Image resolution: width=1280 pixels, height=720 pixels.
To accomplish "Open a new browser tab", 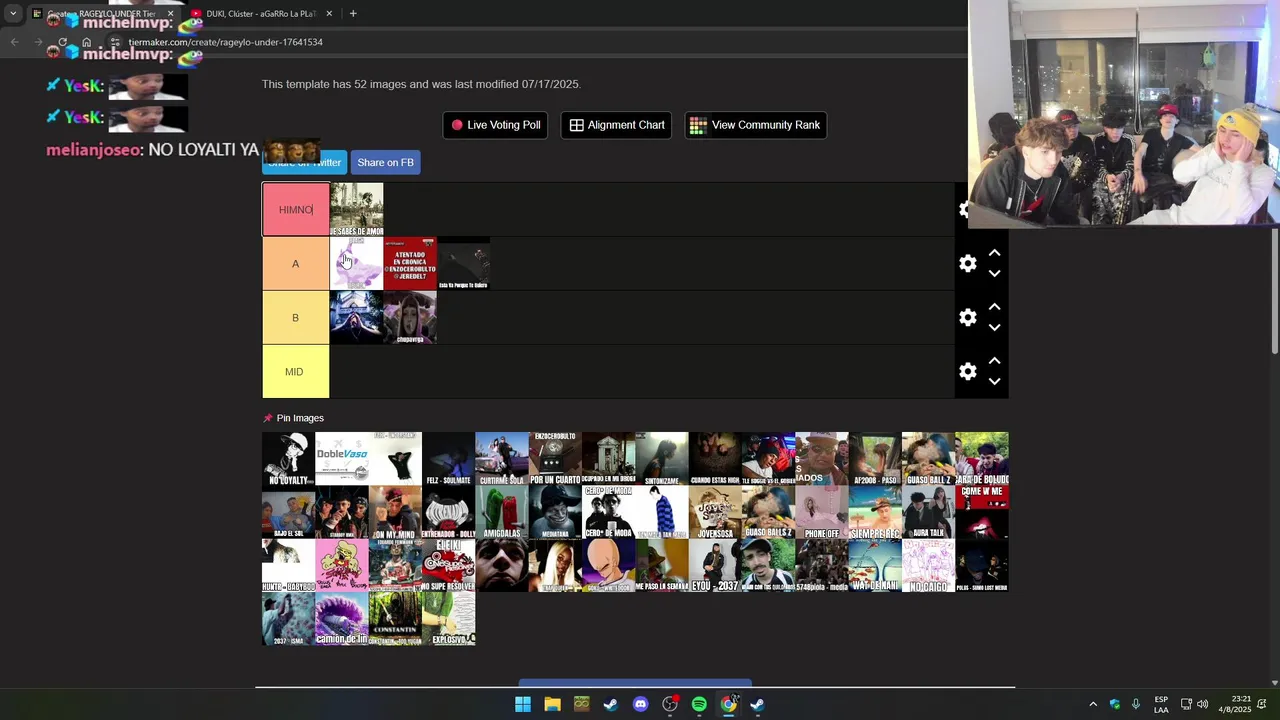I will coord(353,13).
